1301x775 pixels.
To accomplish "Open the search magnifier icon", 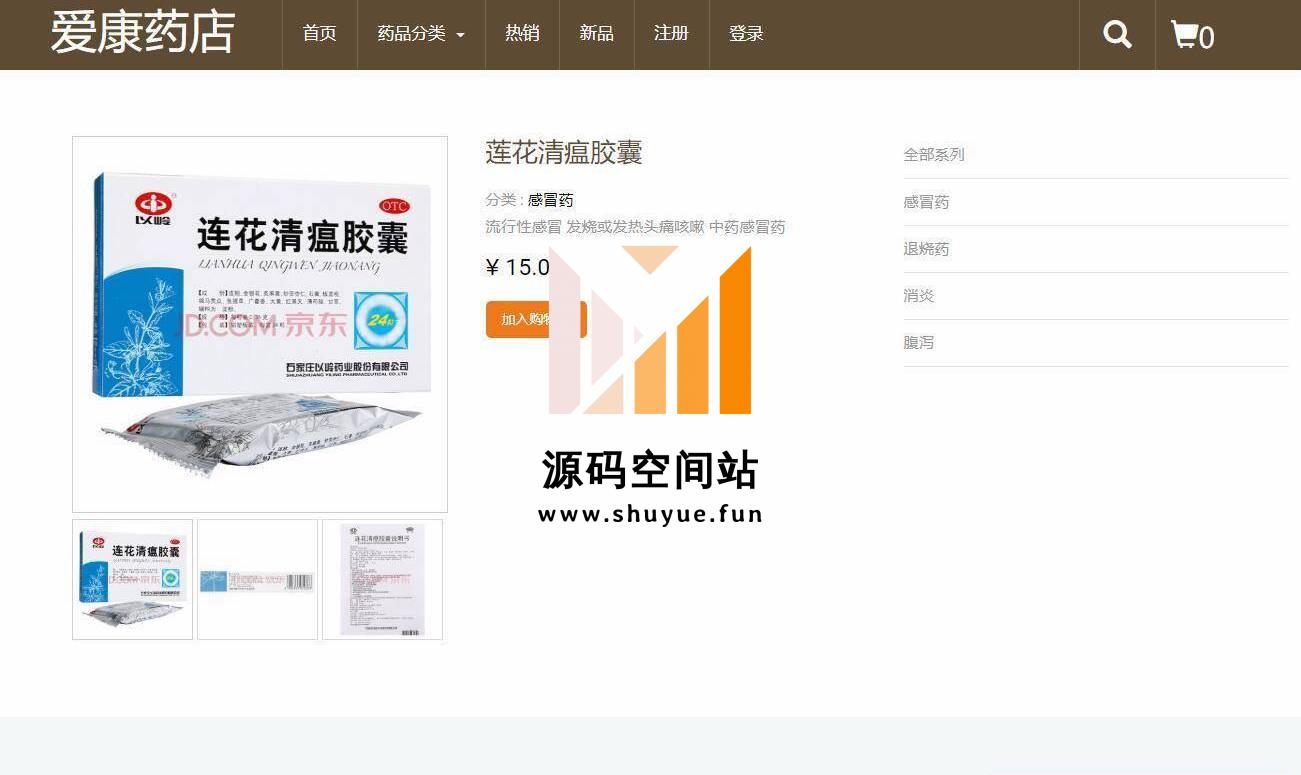I will [1117, 34].
